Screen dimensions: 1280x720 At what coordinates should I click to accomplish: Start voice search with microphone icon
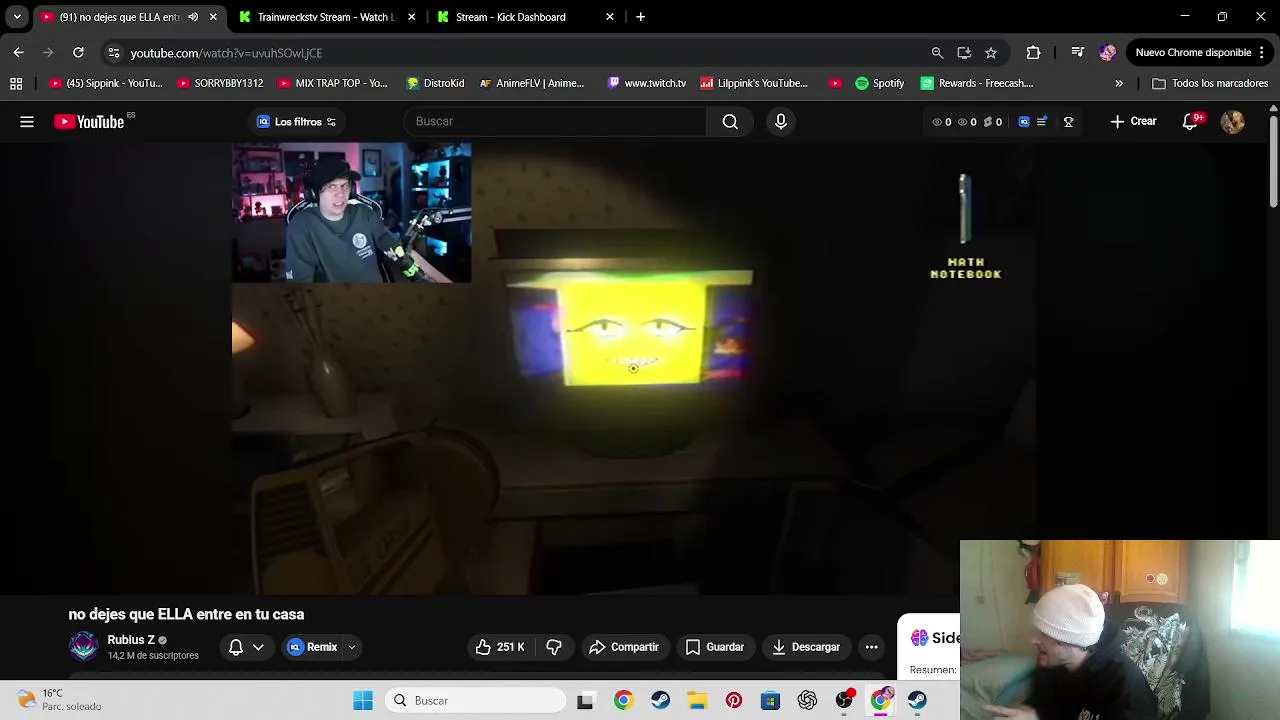pos(781,122)
